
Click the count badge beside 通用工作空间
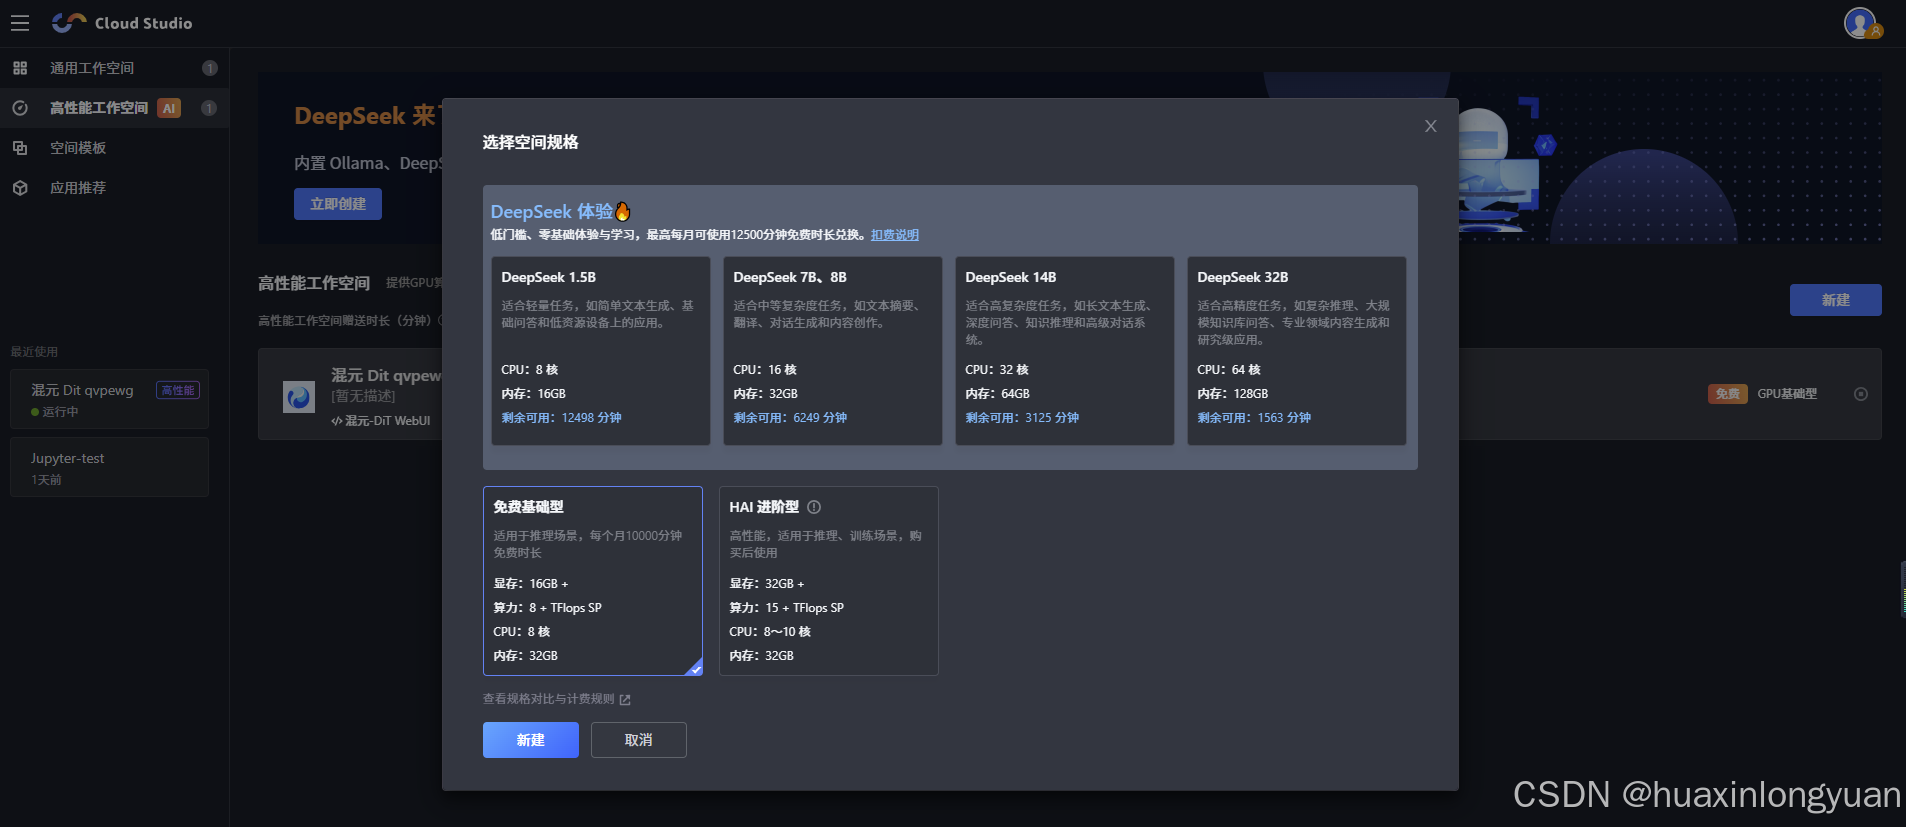pyautogui.click(x=209, y=68)
